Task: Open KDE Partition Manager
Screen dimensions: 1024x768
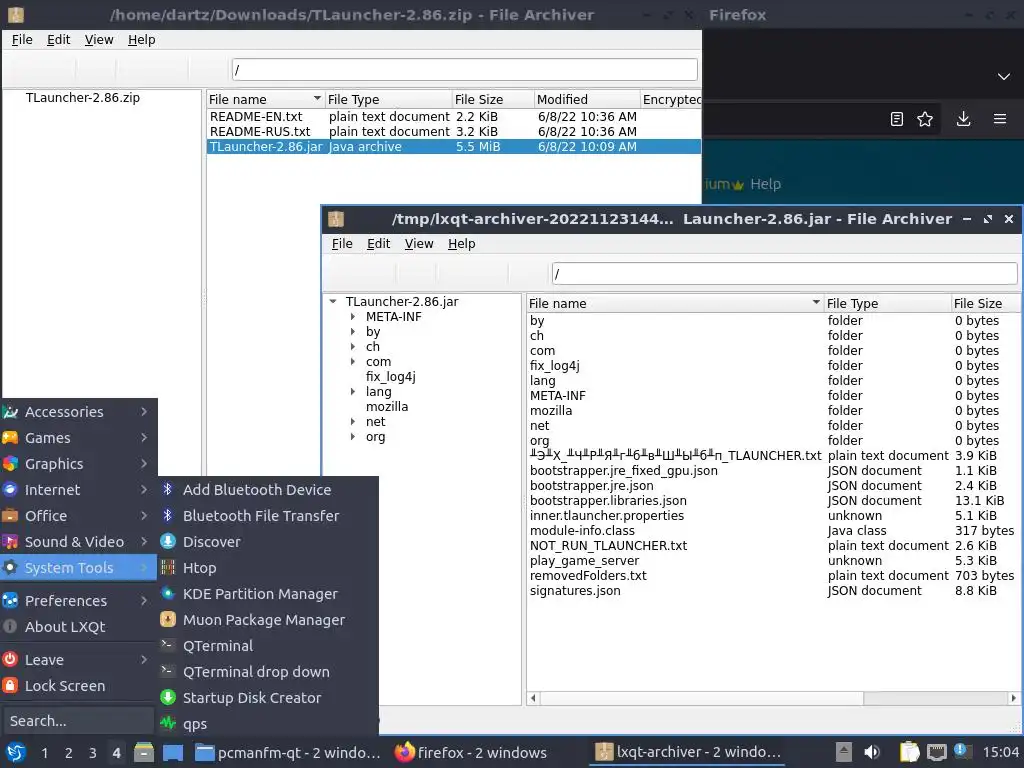Action: tap(268, 594)
